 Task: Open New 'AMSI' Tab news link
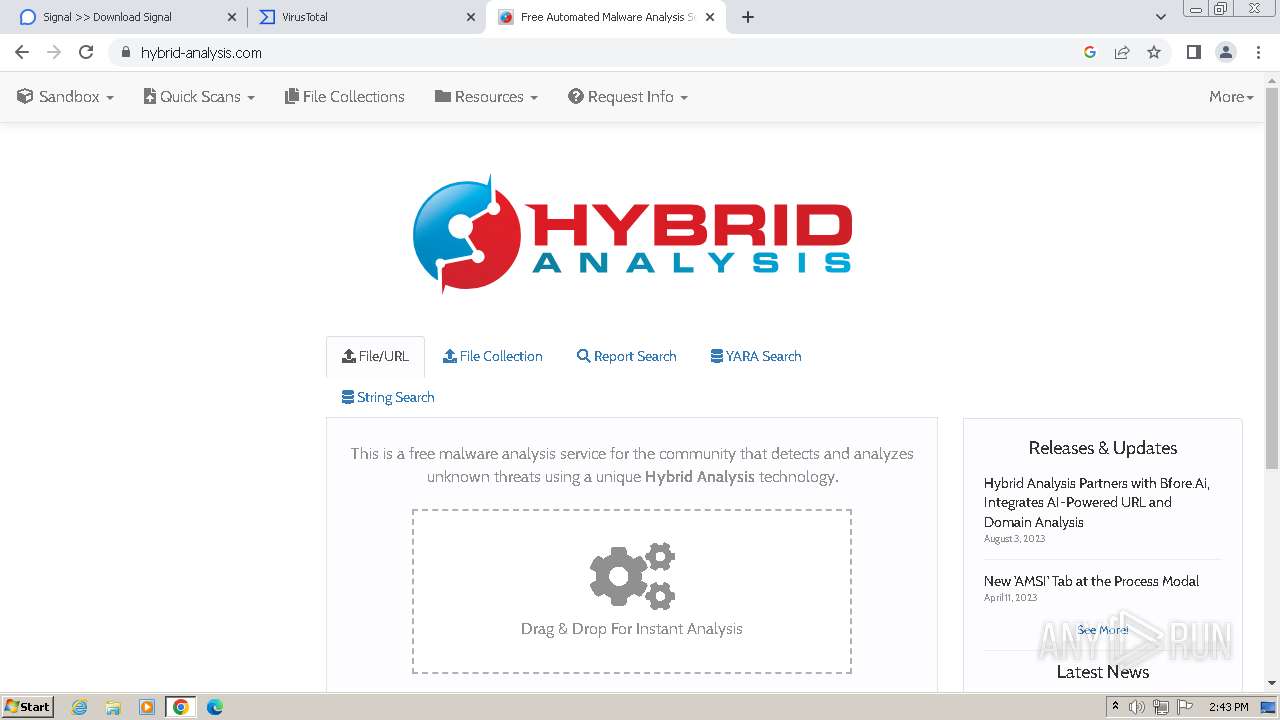(x=1091, y=581)
